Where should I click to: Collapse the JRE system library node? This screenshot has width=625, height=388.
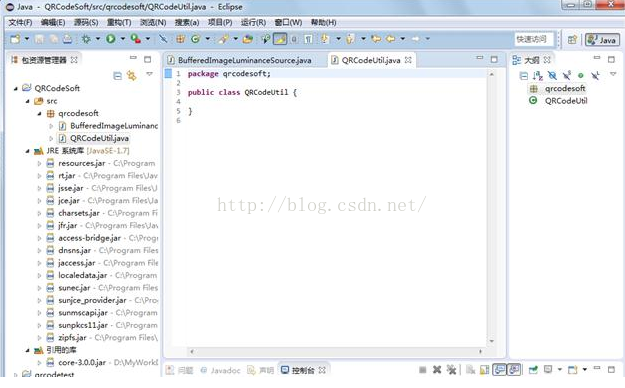[28, 151]
